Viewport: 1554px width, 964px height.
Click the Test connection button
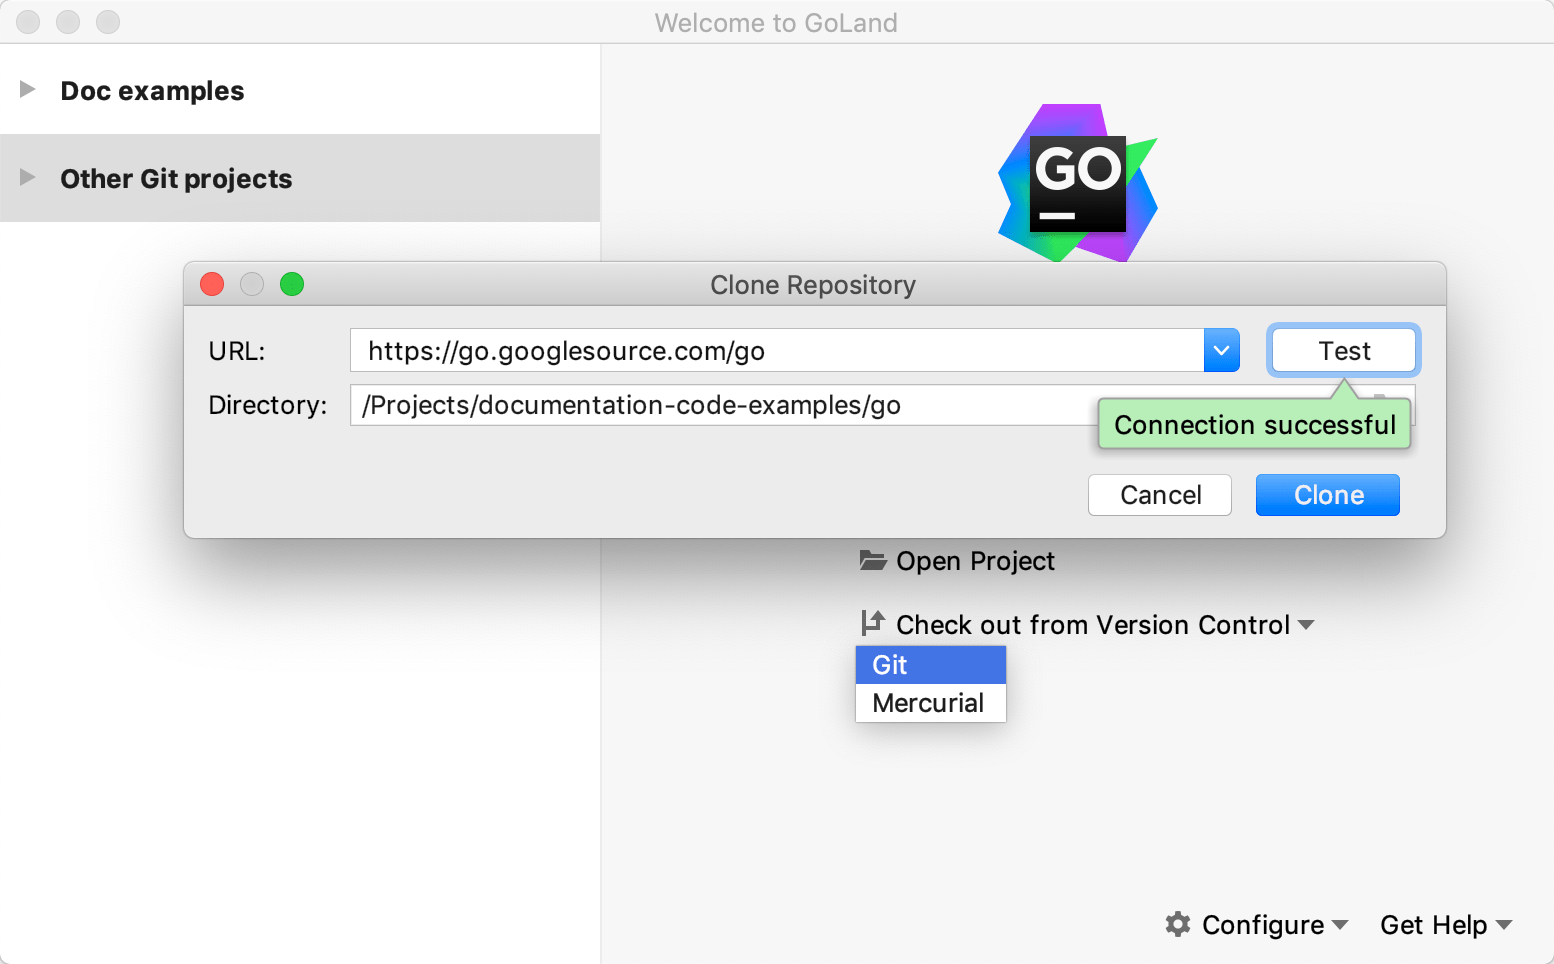pos(1344,351)
